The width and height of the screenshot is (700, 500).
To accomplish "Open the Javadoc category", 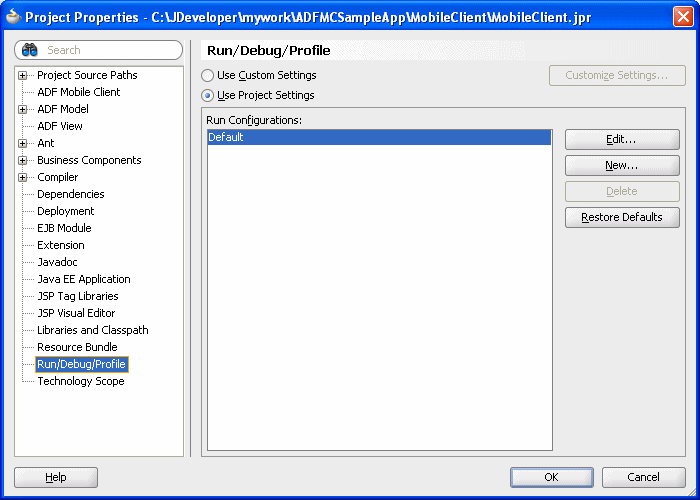I will coord(57,262).
